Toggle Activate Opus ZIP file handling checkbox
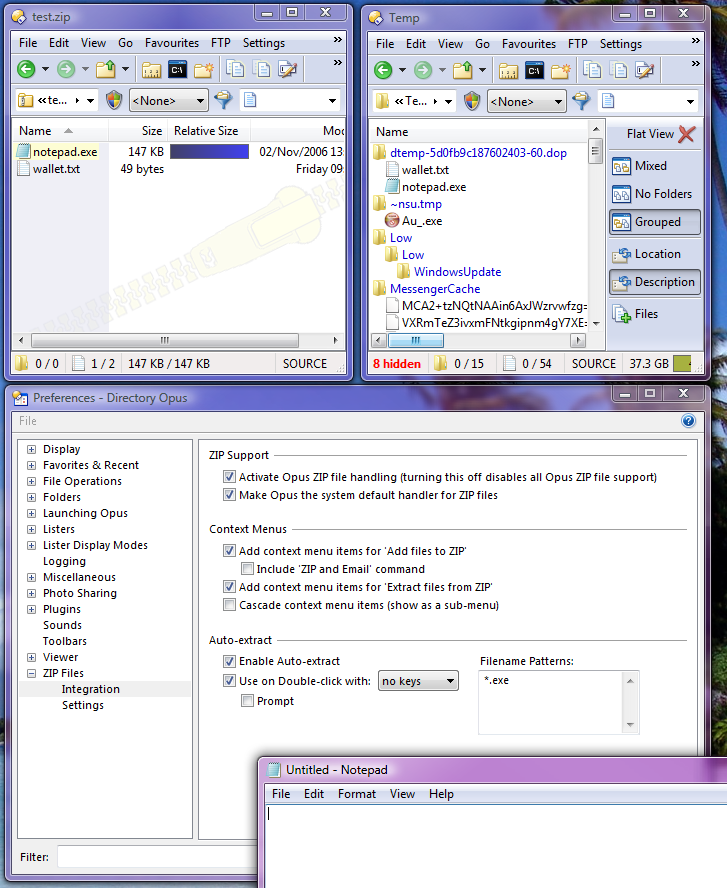This screenshot has height=888, width=727. 229,477
